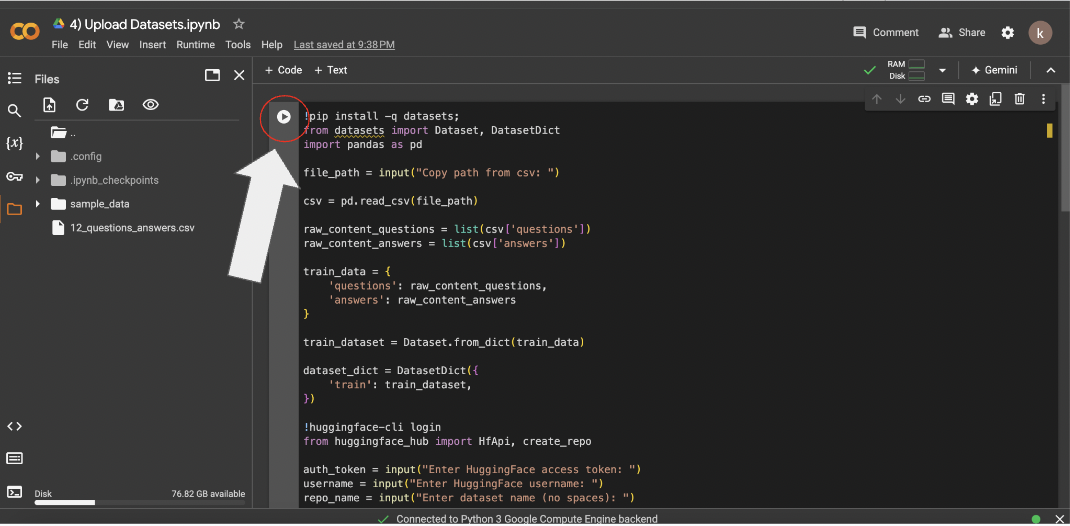Toggle show hidden files eye icon
The width and height of the screenshot is (1070, 526).
tap(150, 105)
